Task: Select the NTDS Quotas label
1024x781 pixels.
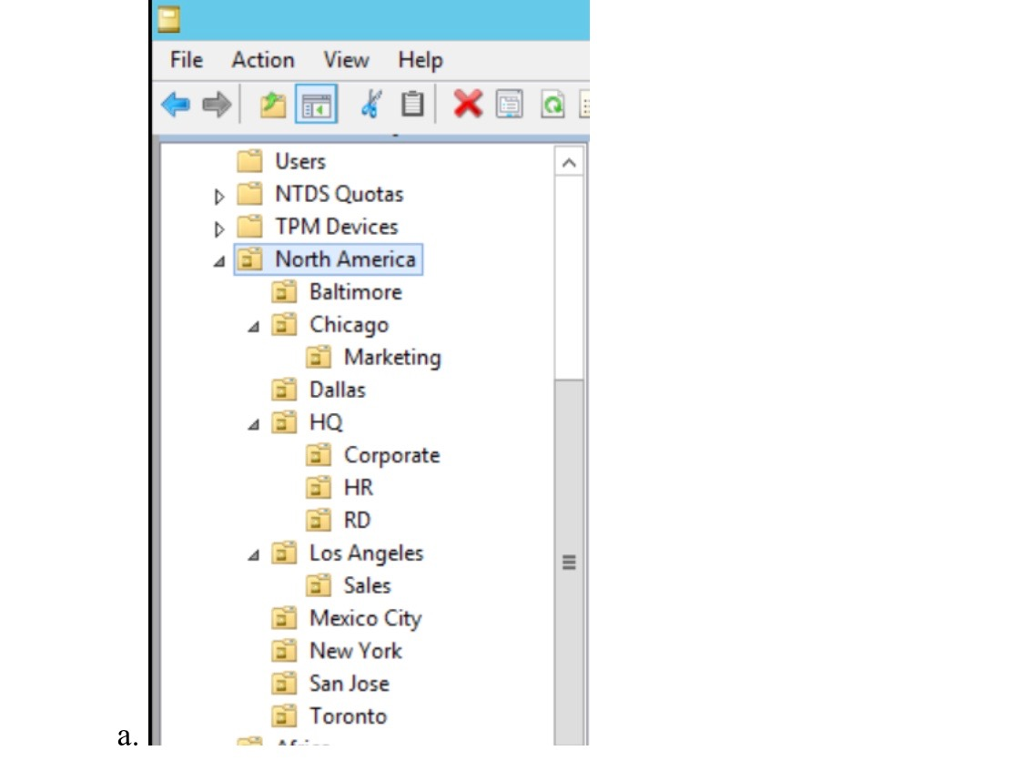Action: coord(340,194)
